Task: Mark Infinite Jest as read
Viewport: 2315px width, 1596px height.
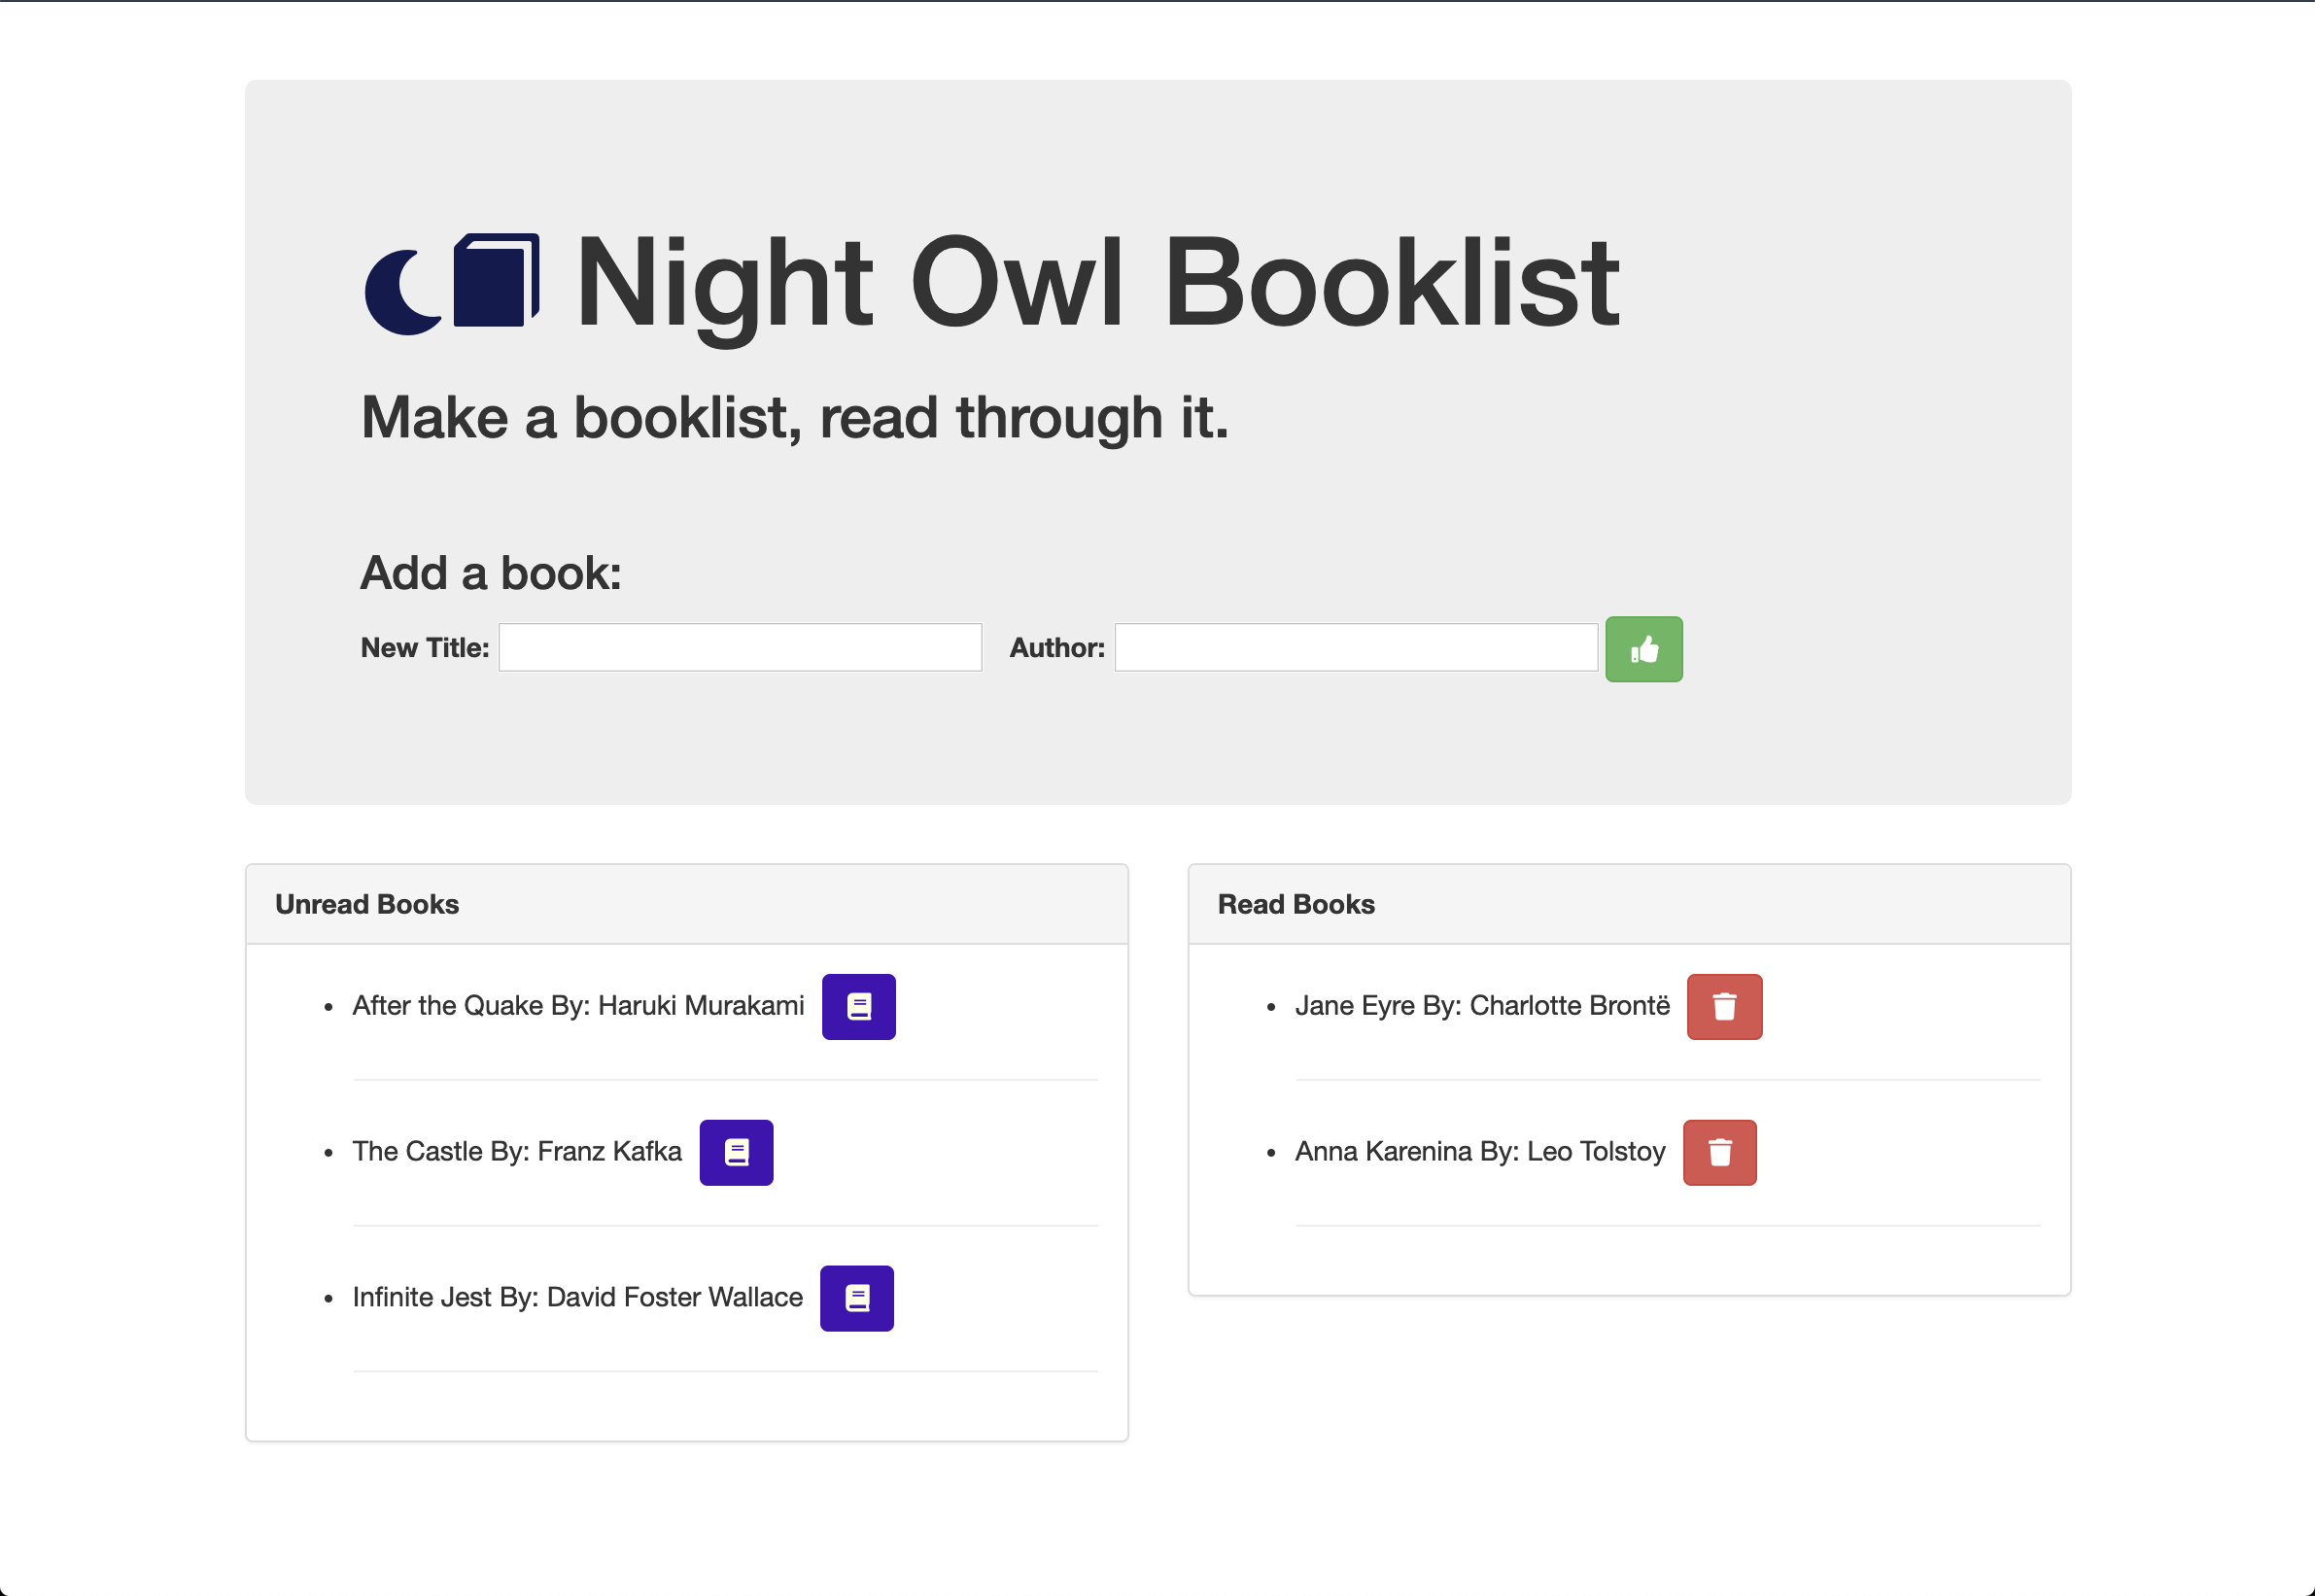Action: tap(856, 1298)
